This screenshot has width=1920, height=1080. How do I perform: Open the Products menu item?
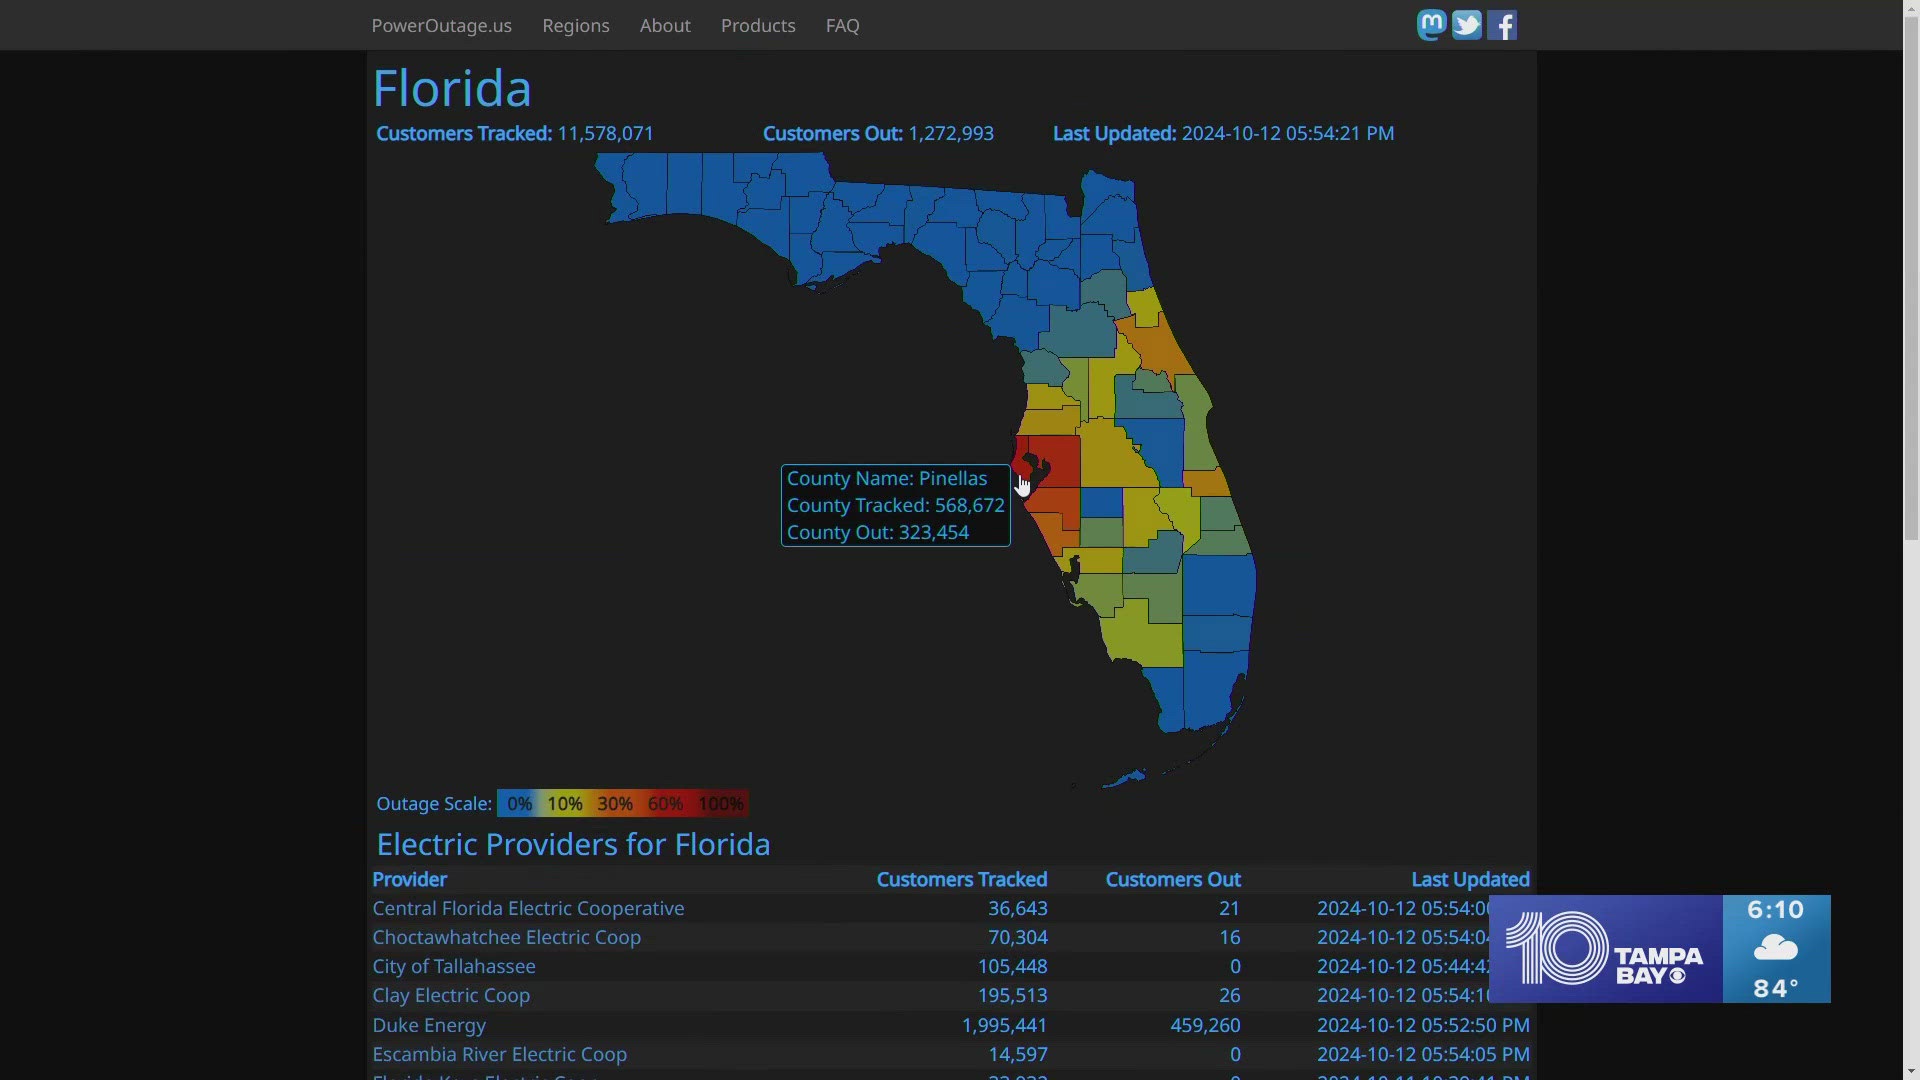click(x=758, y=26)
